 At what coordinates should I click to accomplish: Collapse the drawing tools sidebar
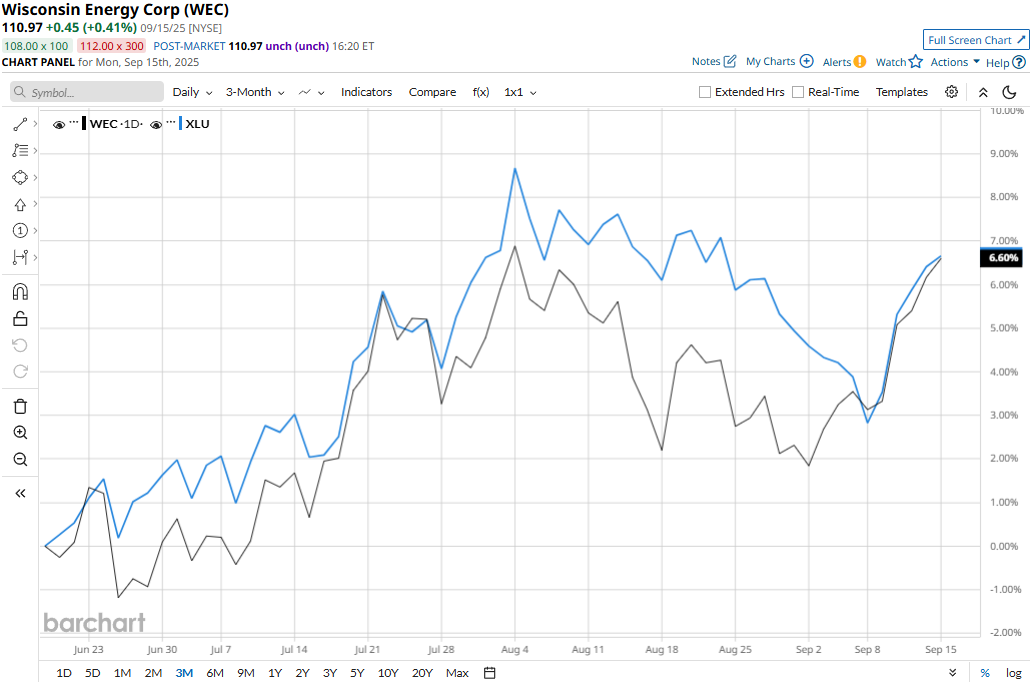pyautogui.click(x=20, y=493)
